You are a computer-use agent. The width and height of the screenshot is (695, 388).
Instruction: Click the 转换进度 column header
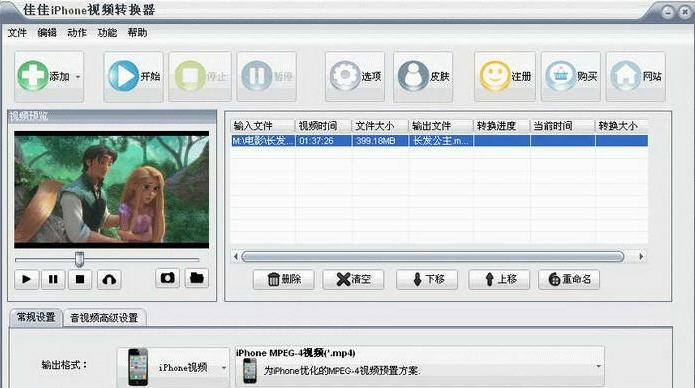(x=502, y=126)
